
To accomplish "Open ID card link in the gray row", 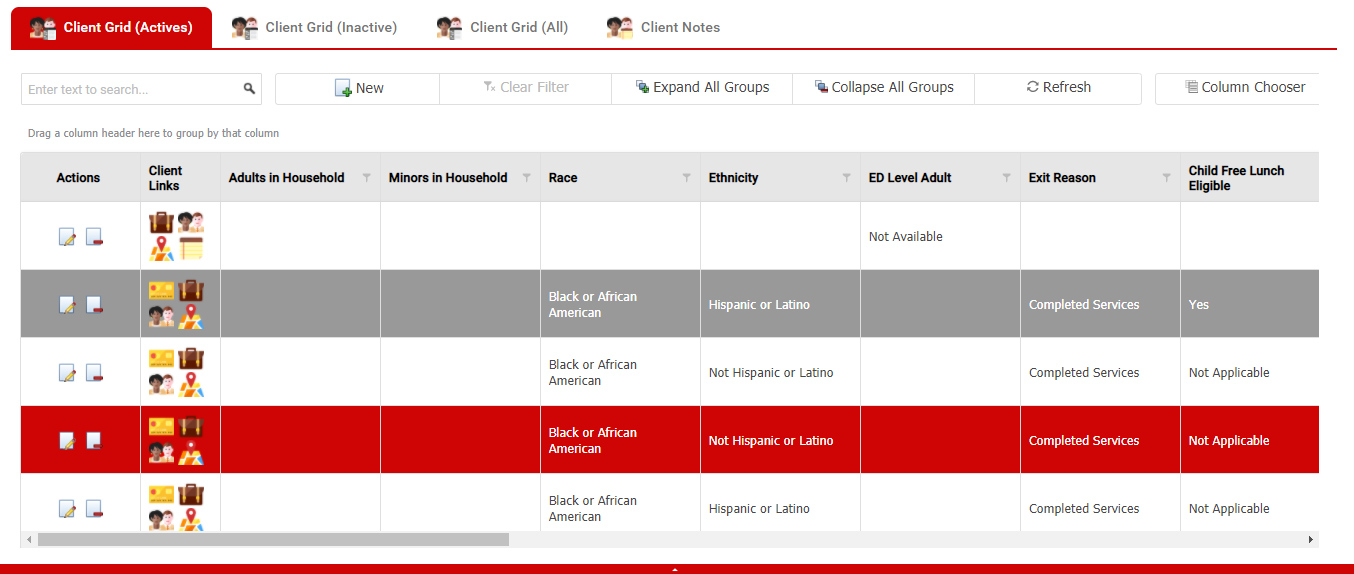I will [x=162, y=291].
